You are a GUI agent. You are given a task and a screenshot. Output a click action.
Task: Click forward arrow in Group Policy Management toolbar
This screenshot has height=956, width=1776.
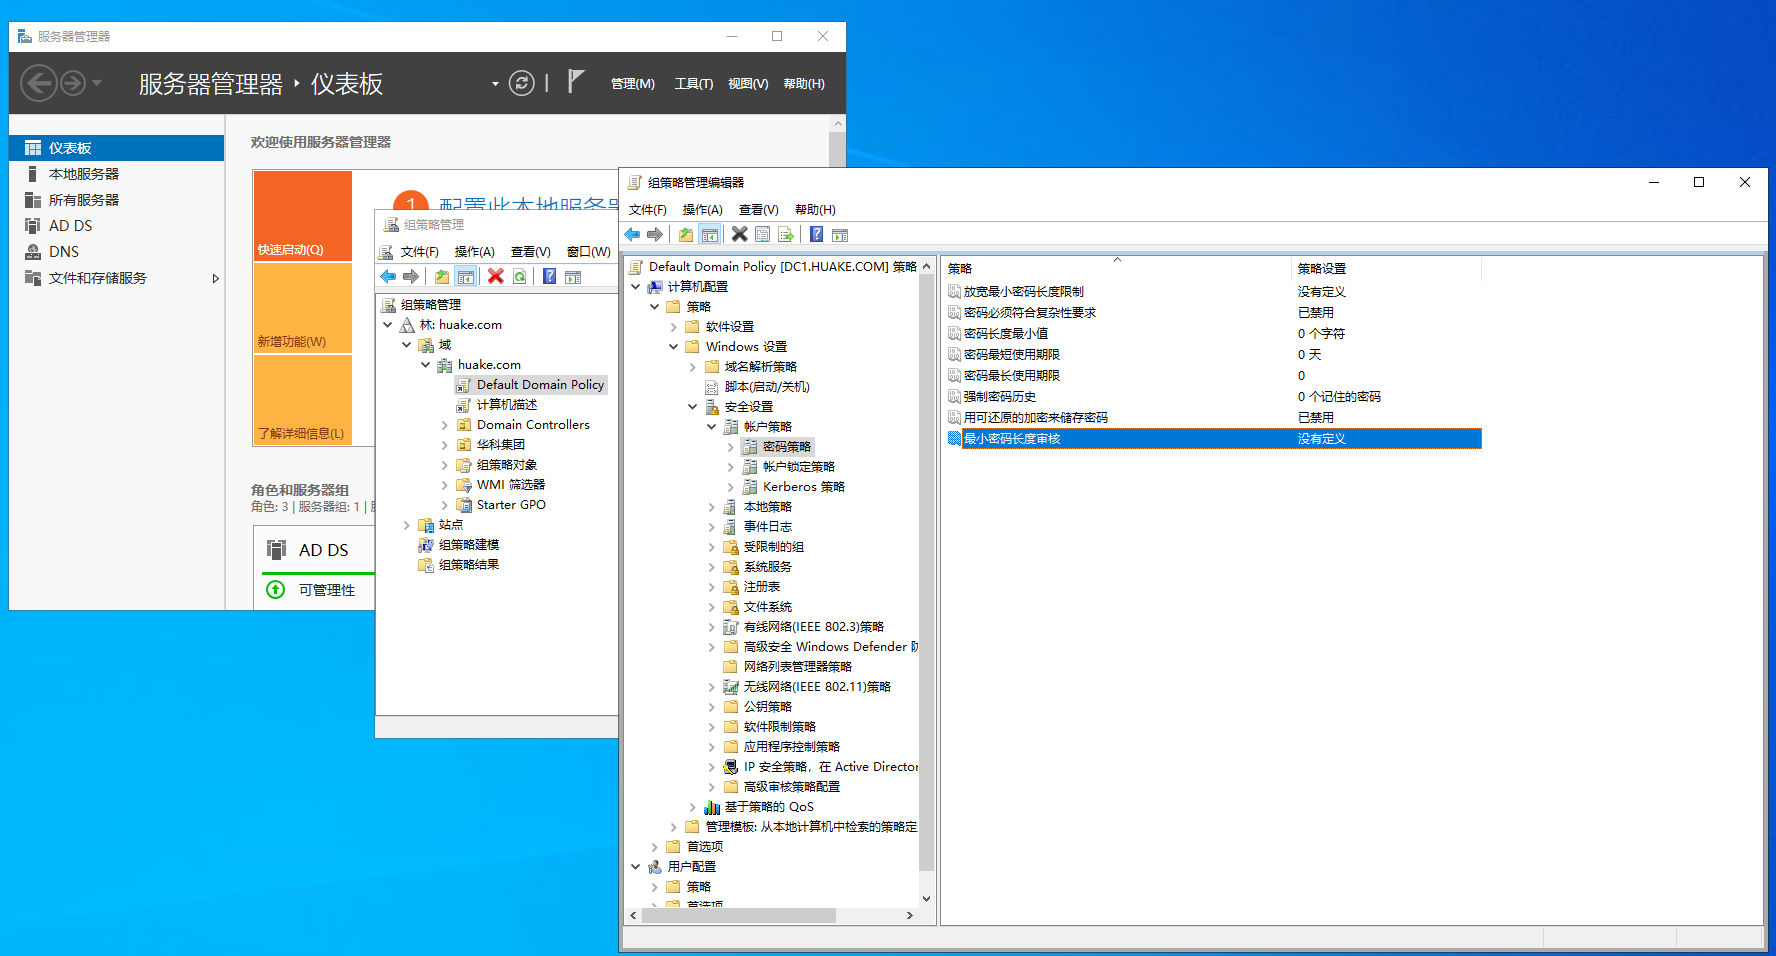point(411,277)
